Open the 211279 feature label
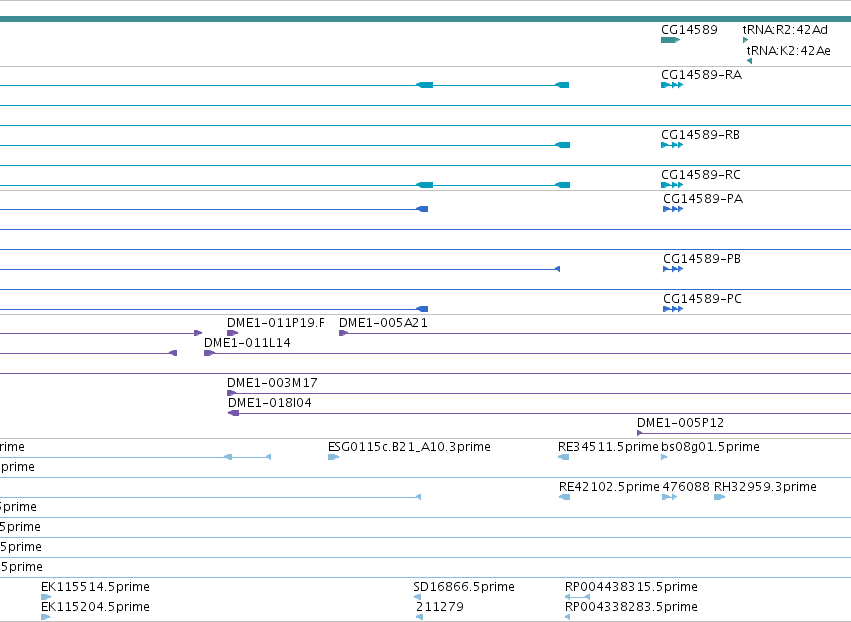The width and height of the screenshot is (851, 622). tap(440, 607)
